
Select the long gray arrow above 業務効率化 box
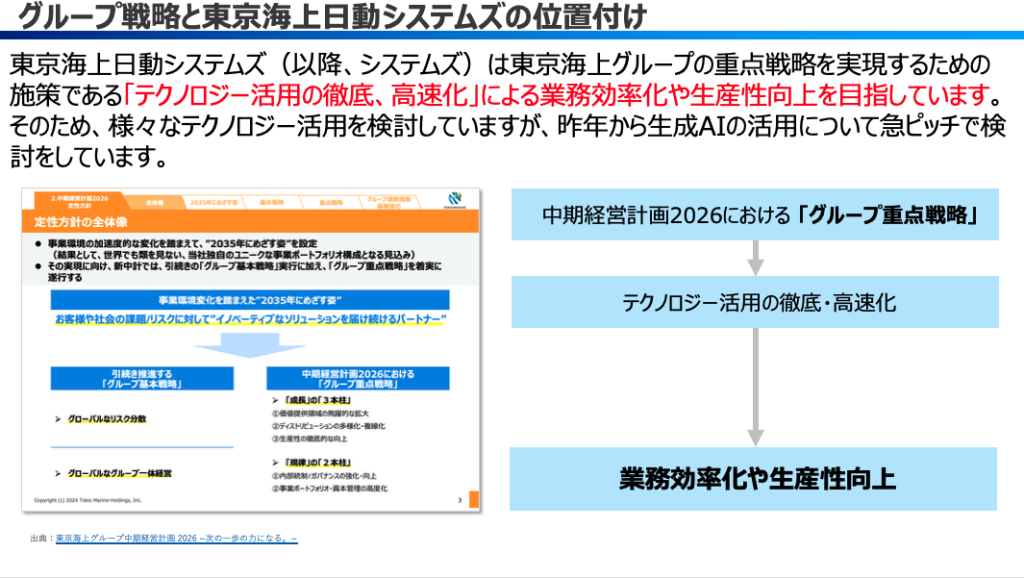(x=755, y=386)
